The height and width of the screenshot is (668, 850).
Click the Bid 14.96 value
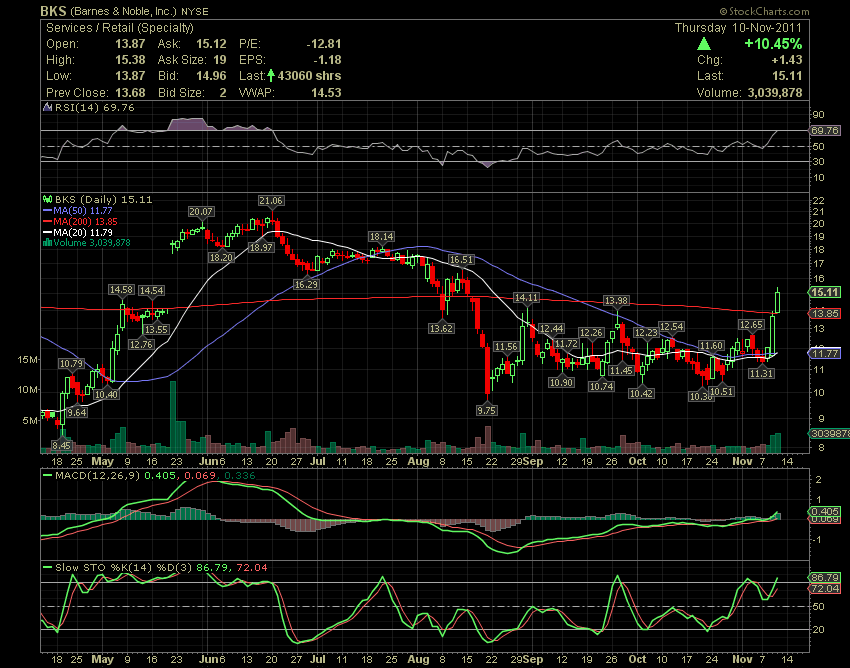[211, 76]
